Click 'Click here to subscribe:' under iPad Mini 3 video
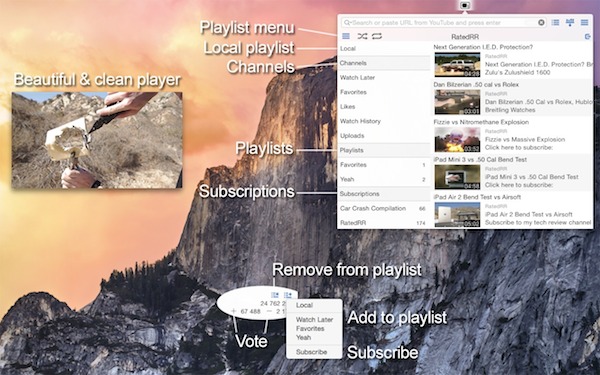Viewport: 600px width, 375px height. pyautogui.click(x=518, y=185)
